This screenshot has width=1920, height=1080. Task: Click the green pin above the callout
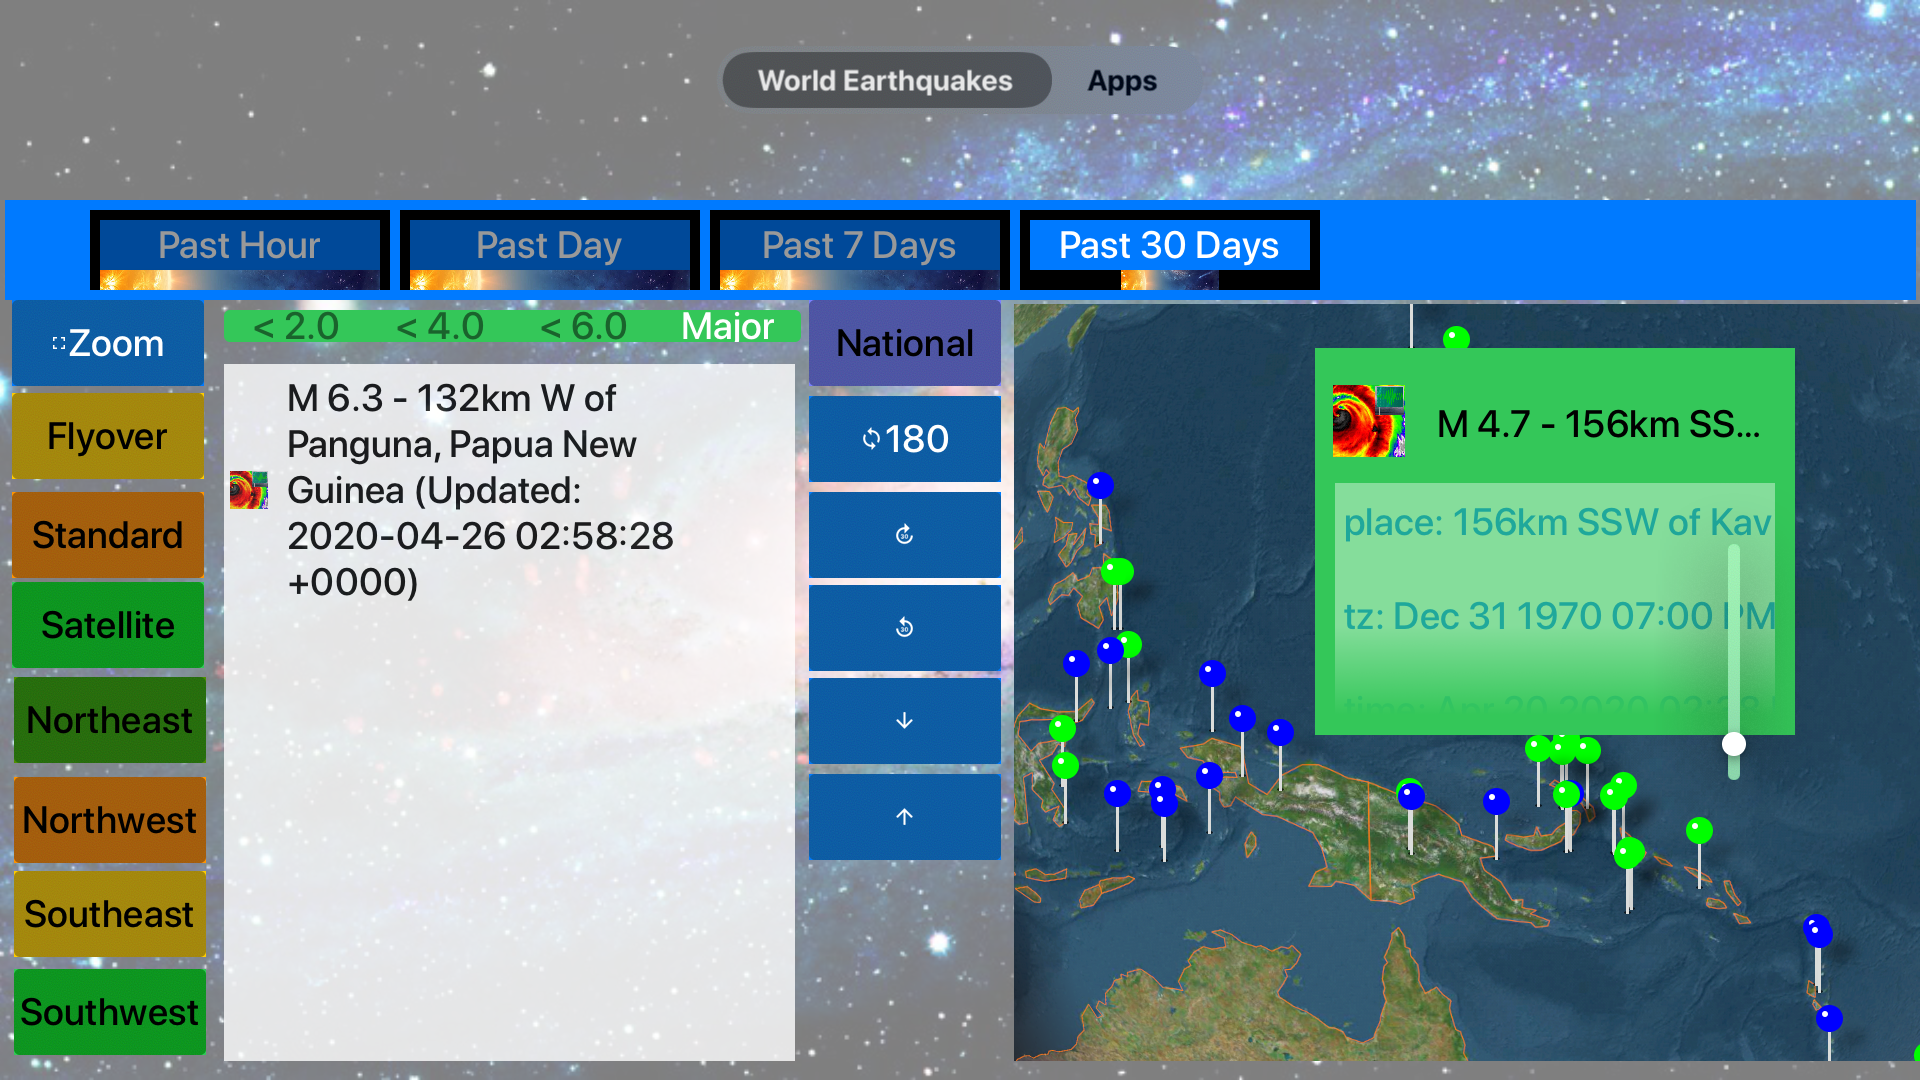1456,338
